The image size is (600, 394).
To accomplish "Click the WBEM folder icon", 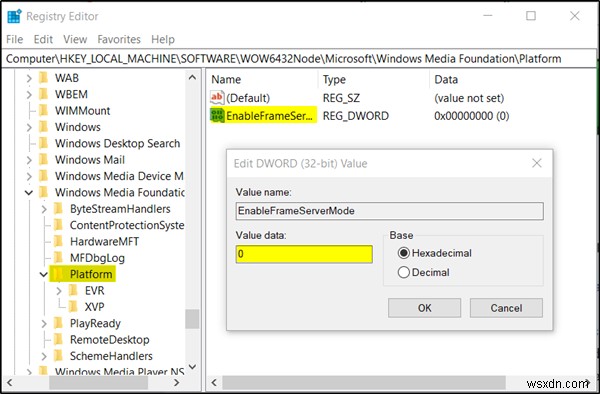I will click(x=44, y=94).
